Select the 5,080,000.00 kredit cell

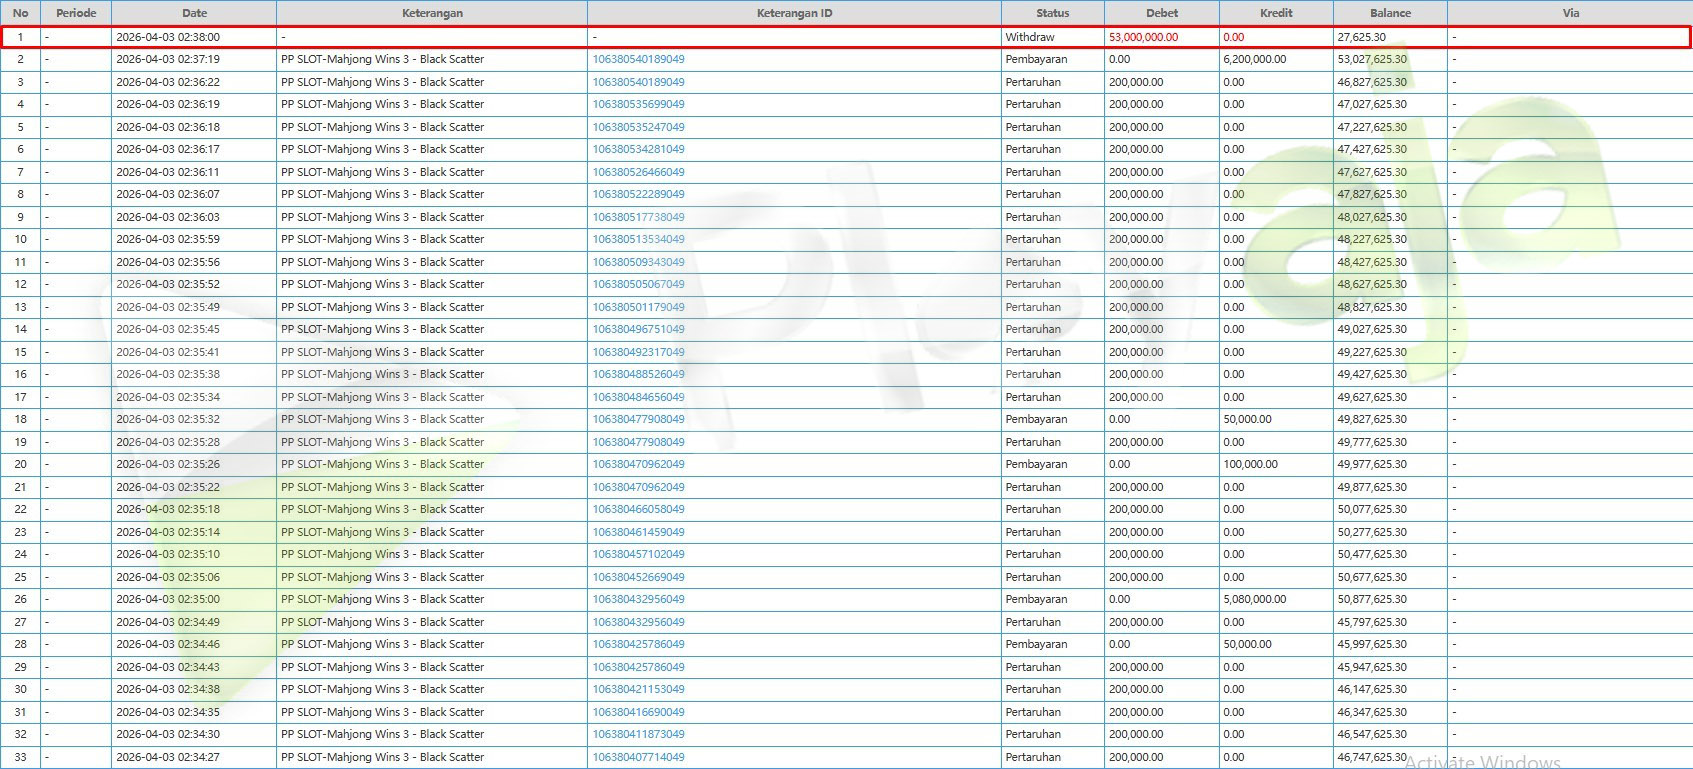click(1254, 599)
